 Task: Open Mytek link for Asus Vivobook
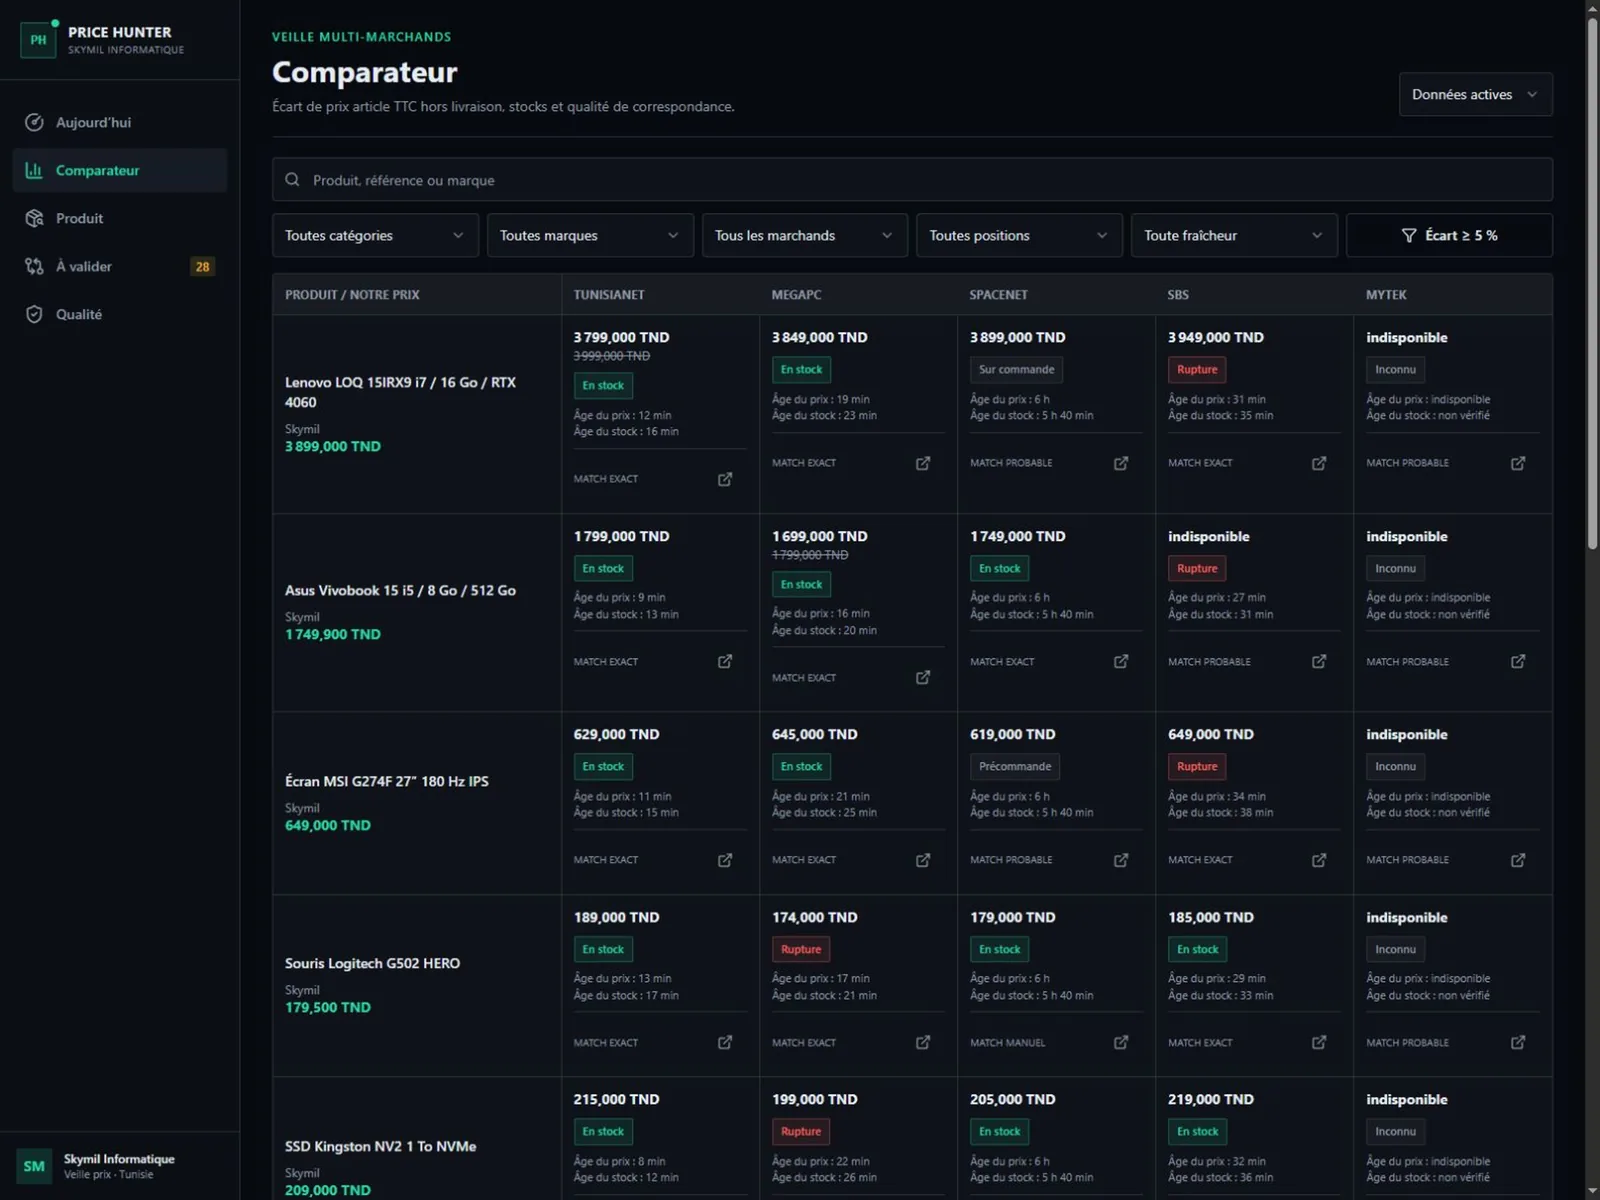[x=1518, y=661]
